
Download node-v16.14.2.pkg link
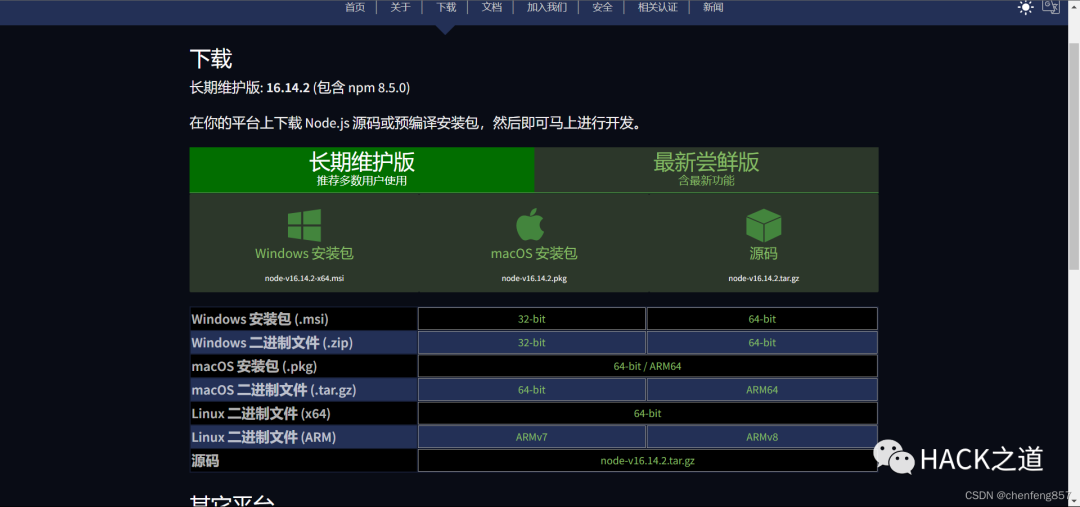tap(534, 278)
